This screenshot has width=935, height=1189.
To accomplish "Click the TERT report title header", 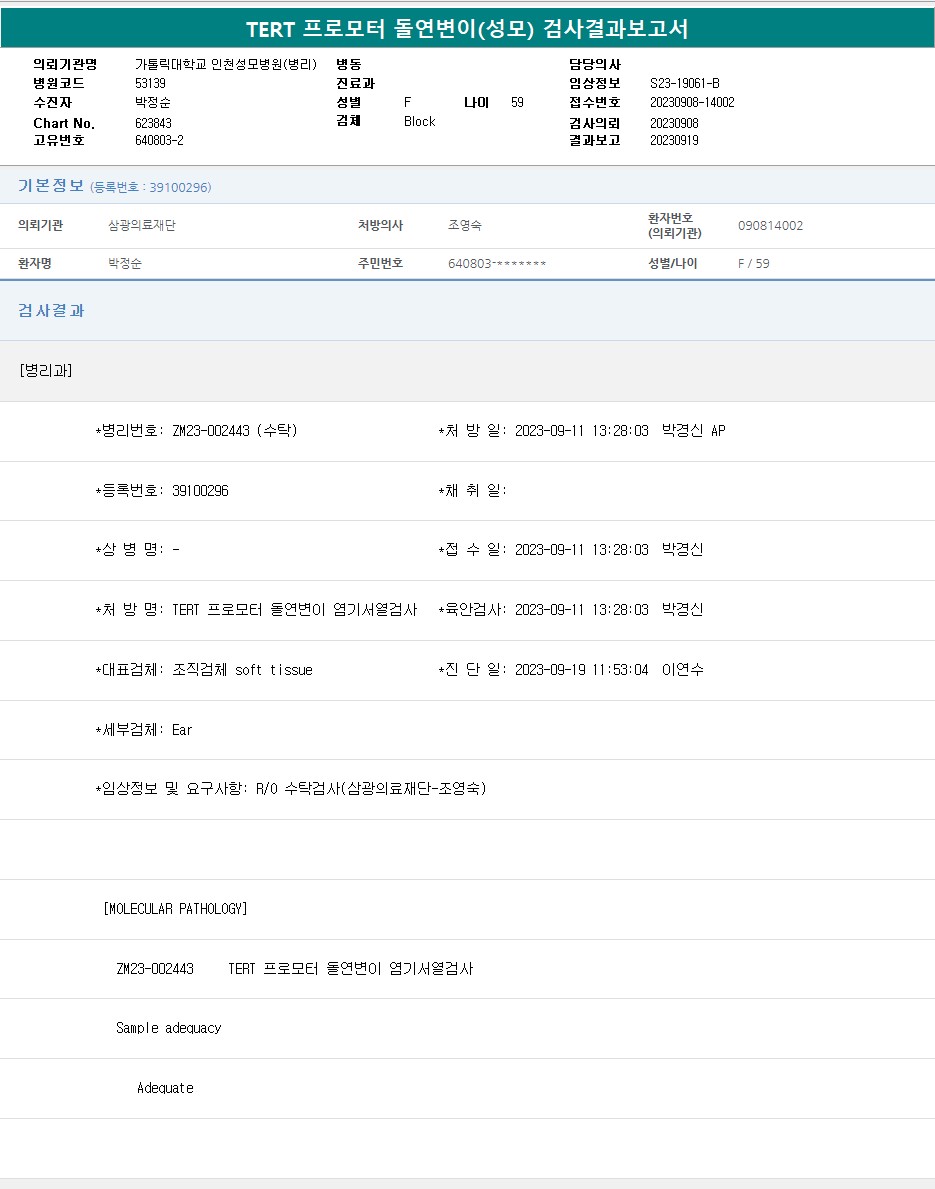I will point(467,29).
